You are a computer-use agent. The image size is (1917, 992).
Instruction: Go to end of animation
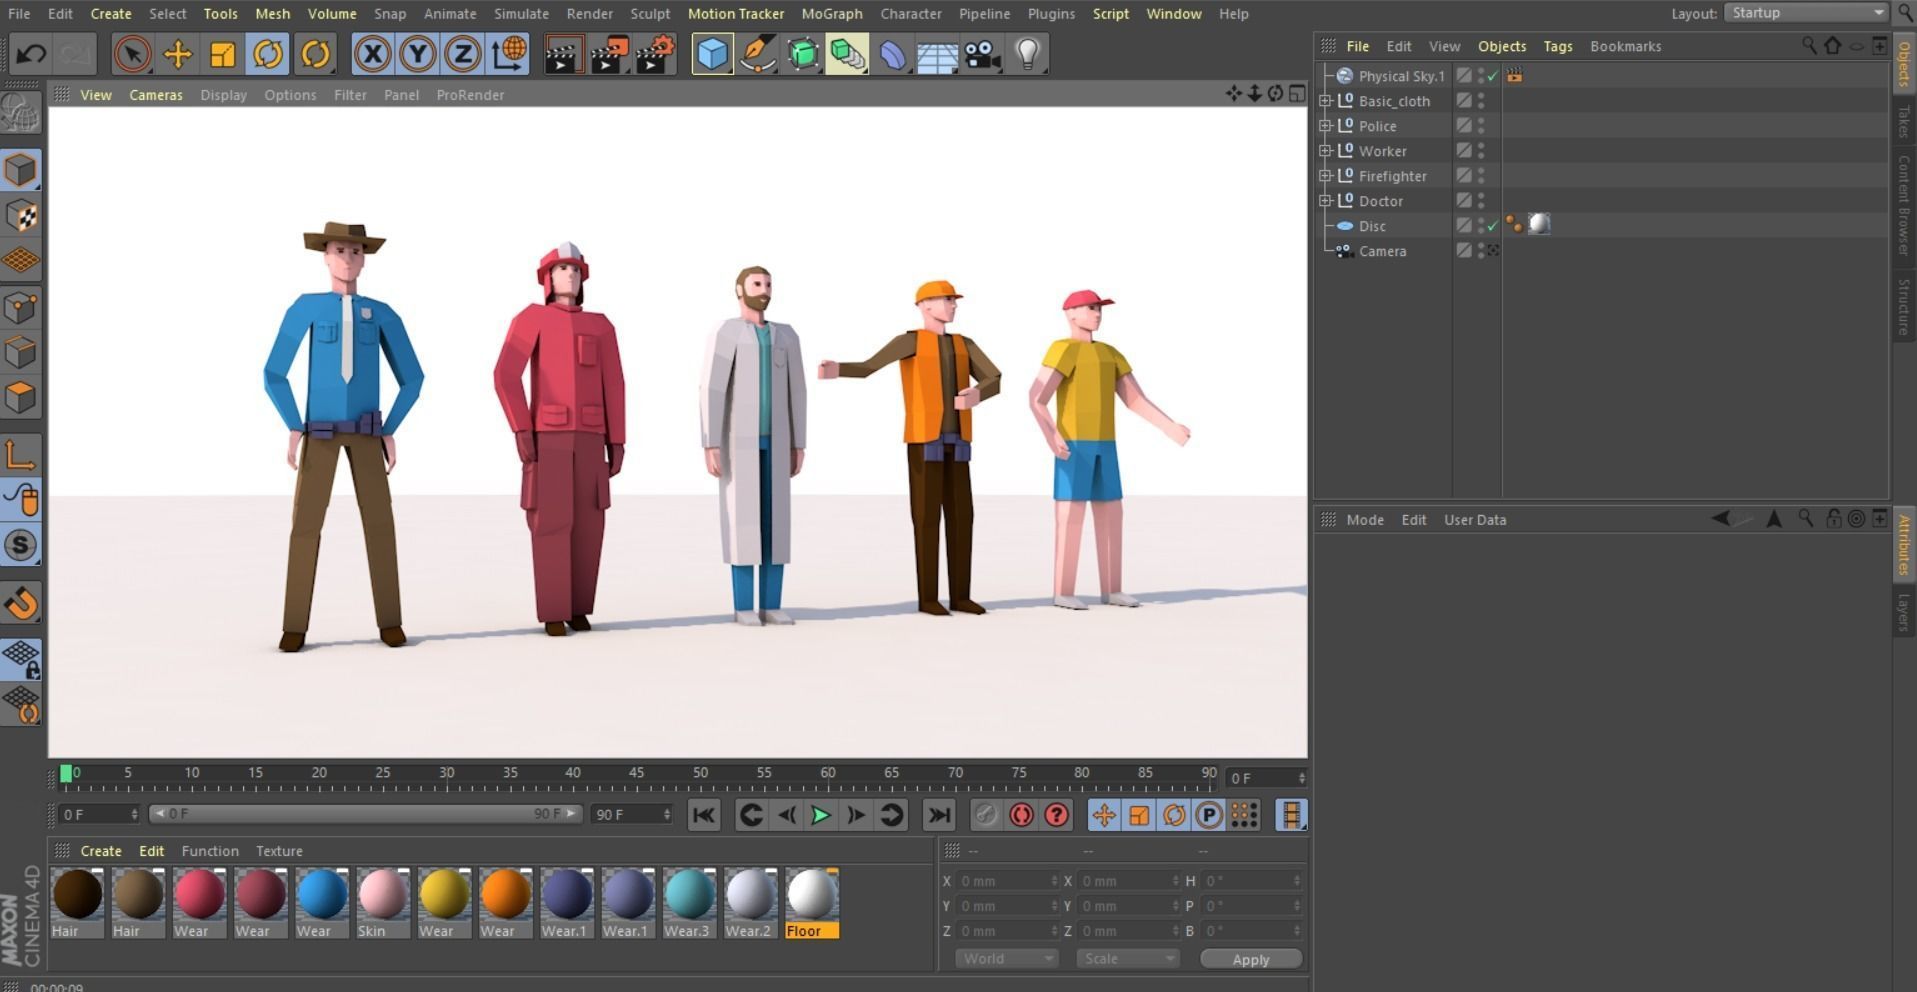tap(938, 815)
